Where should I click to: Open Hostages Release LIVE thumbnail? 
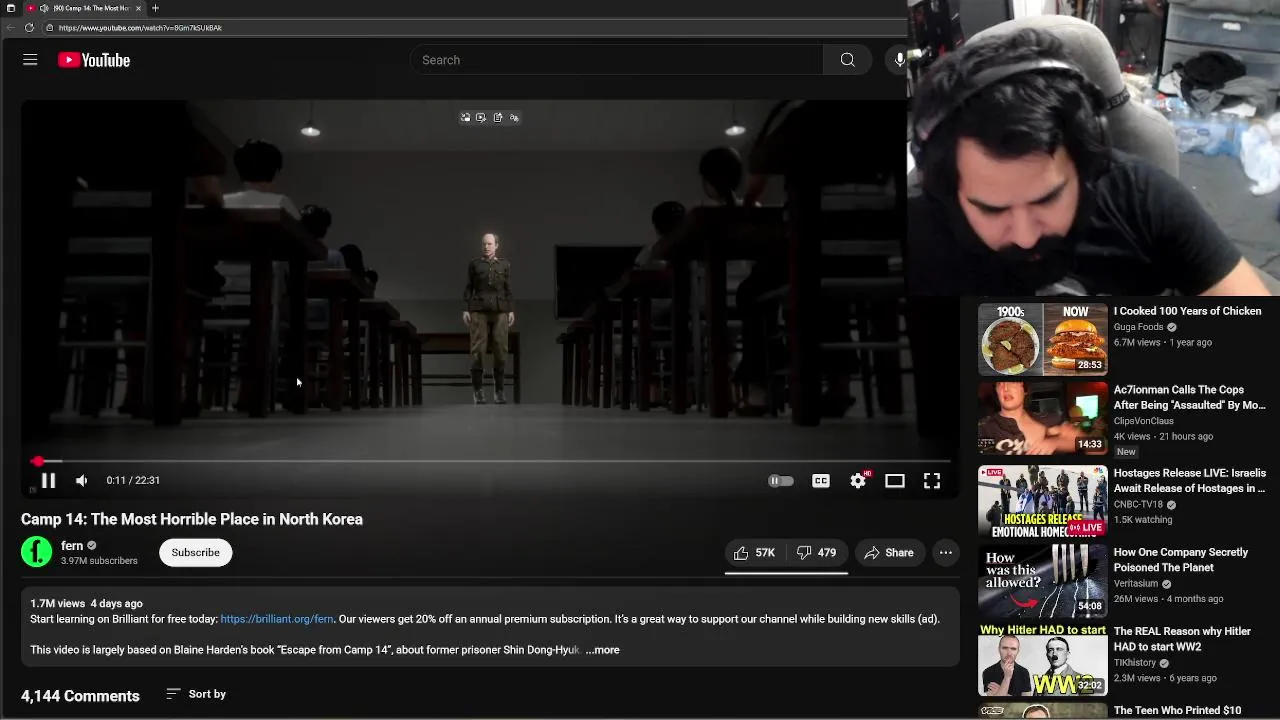pos(1043,501)
